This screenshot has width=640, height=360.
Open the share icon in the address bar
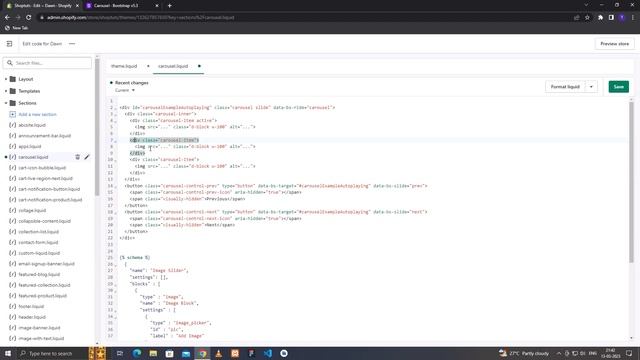[x=576, y=18]
